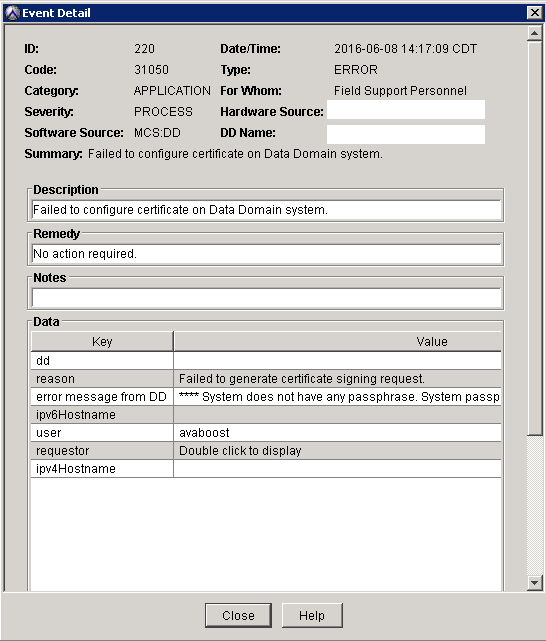Viewport: 546px width, 641px height.
Task: Click the 'System does not have any passphrase' value
Action: (x=338, y=397)
